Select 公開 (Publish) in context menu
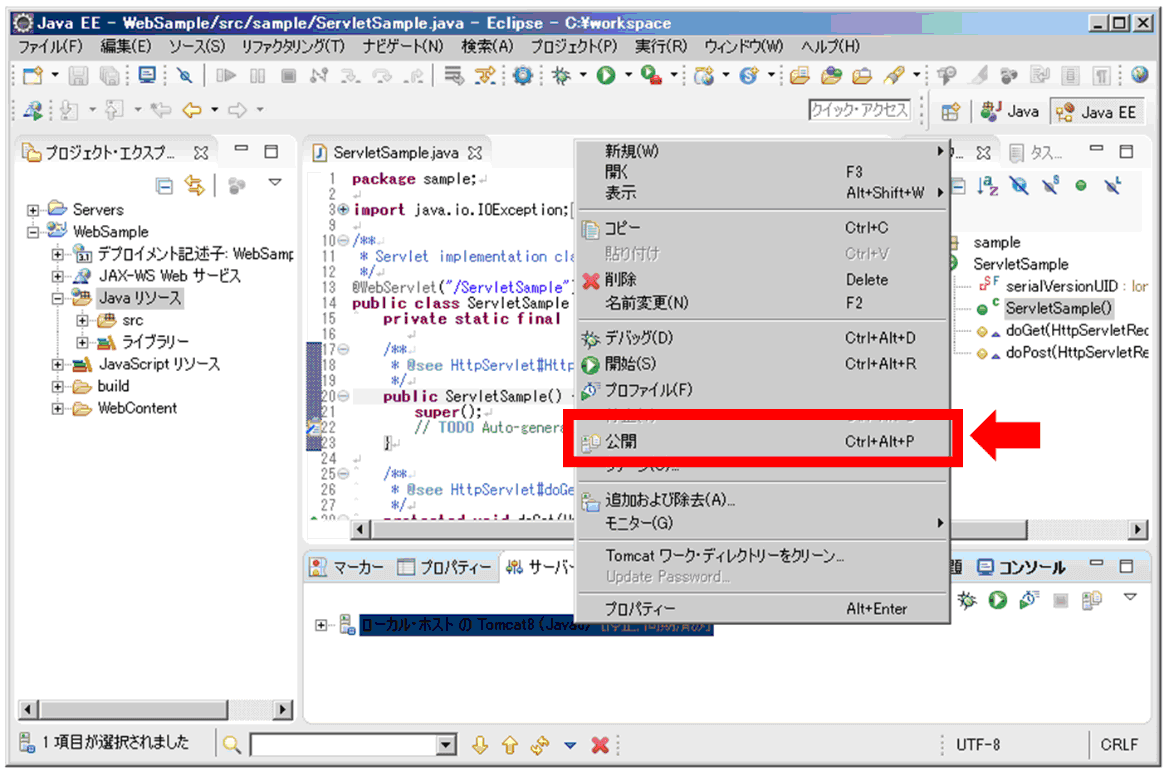This screenshot has height=771, width=1164. pyautogui.click(x=620, y=441)
